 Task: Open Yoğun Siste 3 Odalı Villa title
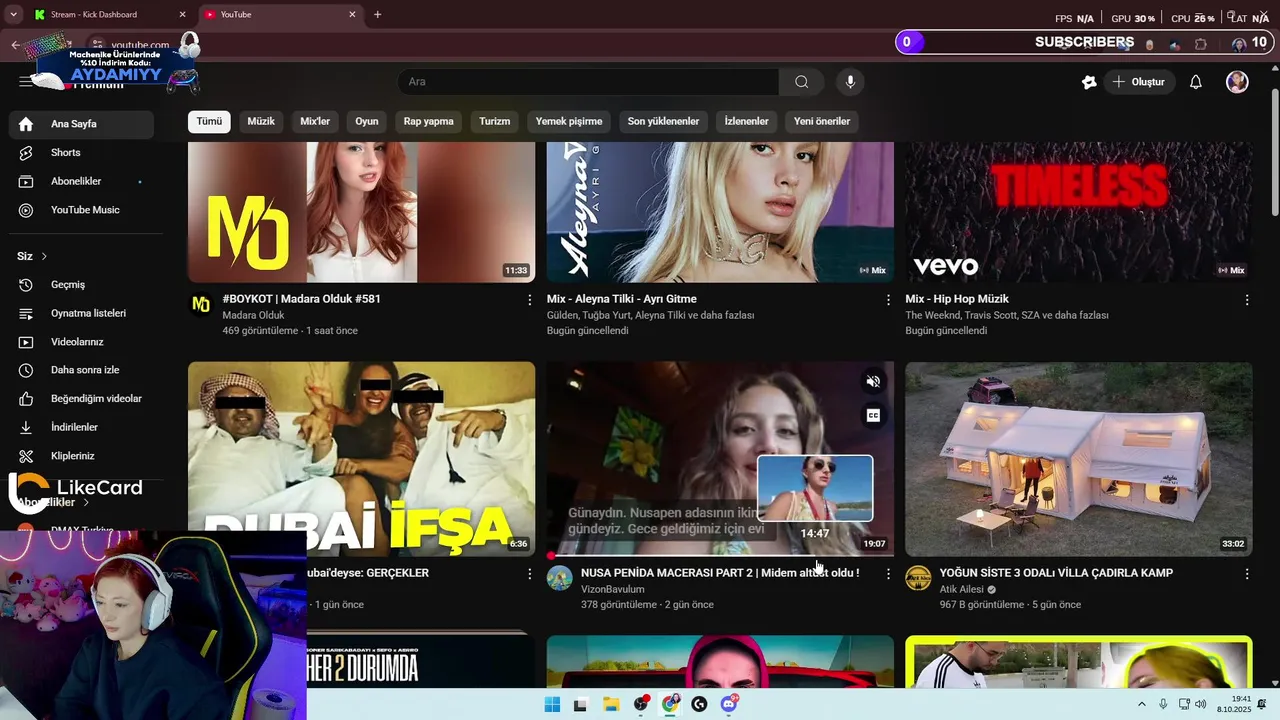(x=1056, y=574)
